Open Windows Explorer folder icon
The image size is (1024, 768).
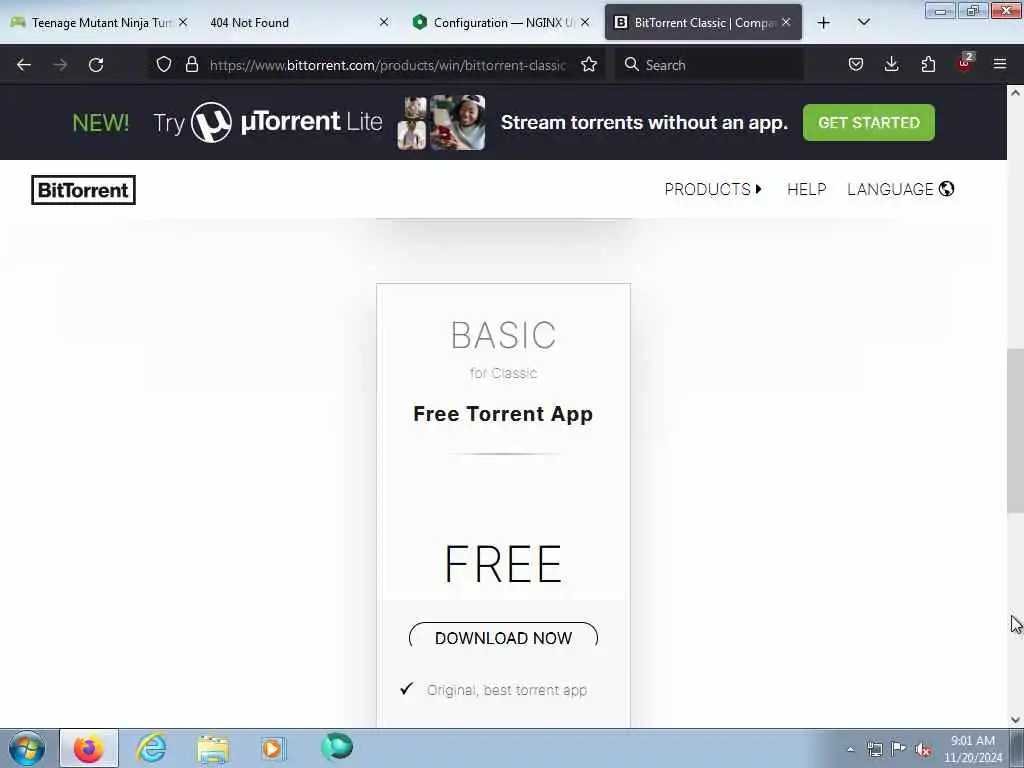213,748
